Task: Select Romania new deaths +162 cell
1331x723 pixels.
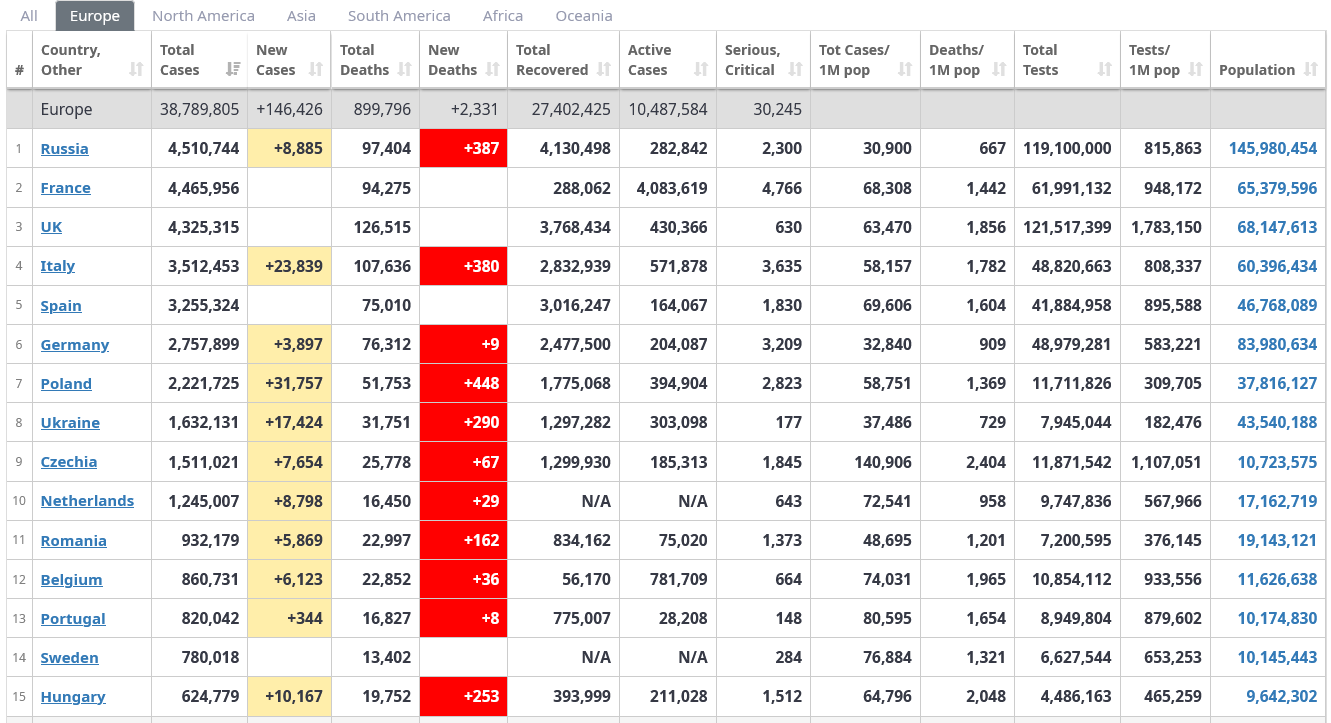Action: [x=464, y=541]
